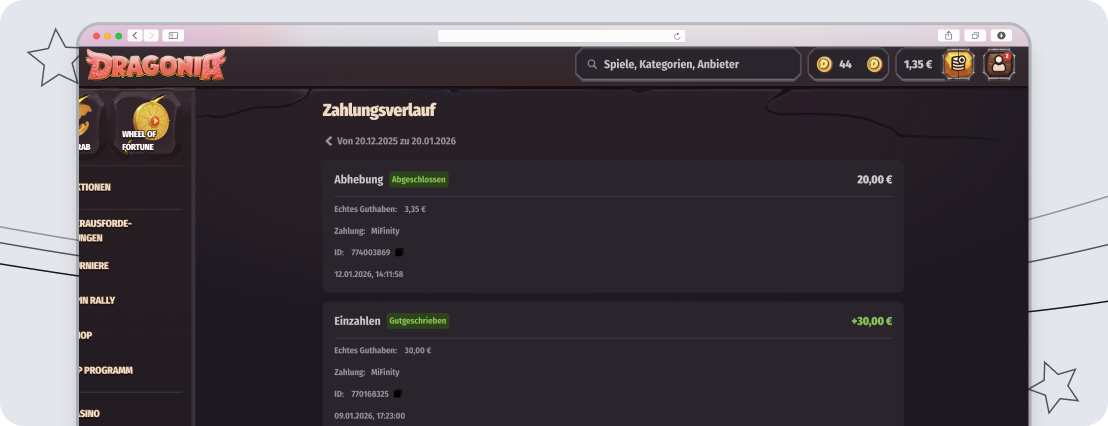Click the right gold coin icon after 44
Viewport: 1108px width, 426px height.
tap(874, 64)
